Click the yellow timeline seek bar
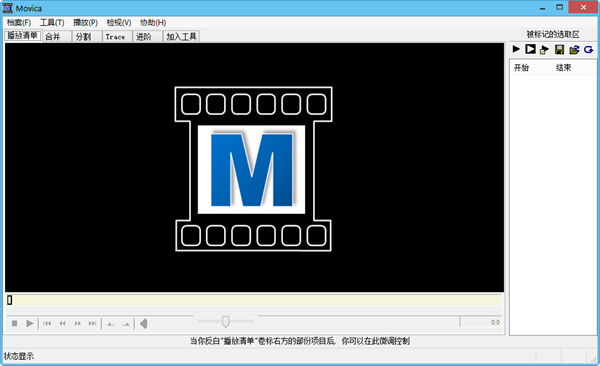The image size is (600, 366). (x=254, y=300)
